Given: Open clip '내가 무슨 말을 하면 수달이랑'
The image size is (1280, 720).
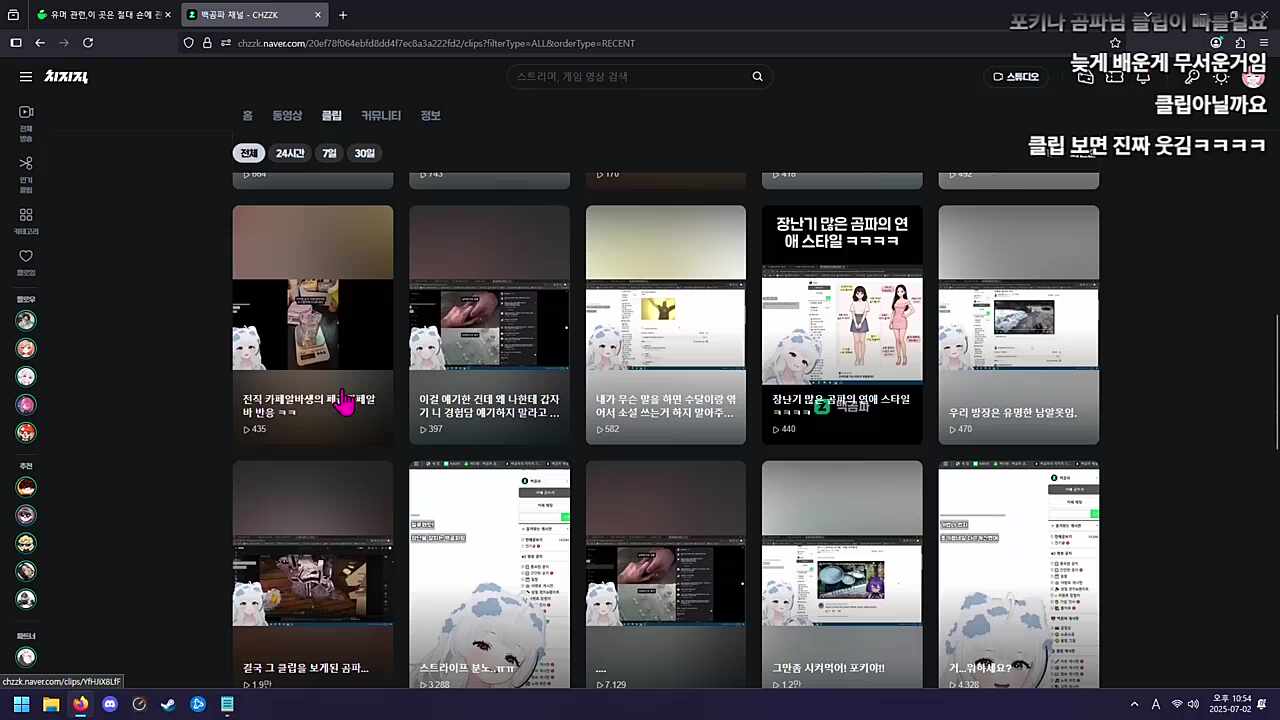Looking at the screenshot, I should pyautogui.click(x=666, y=325).
